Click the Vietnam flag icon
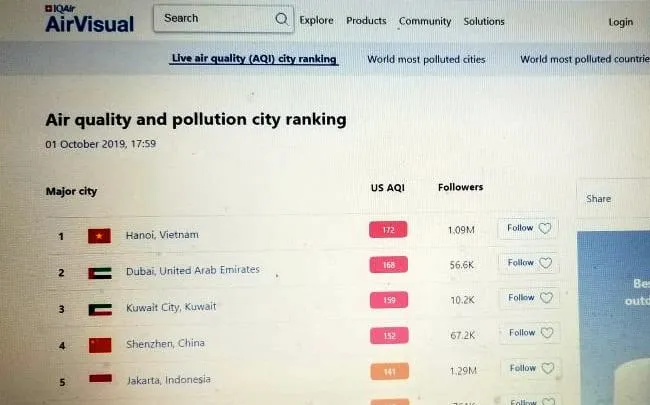The height and width of the screenshot is (405, 650). (99, 236)
